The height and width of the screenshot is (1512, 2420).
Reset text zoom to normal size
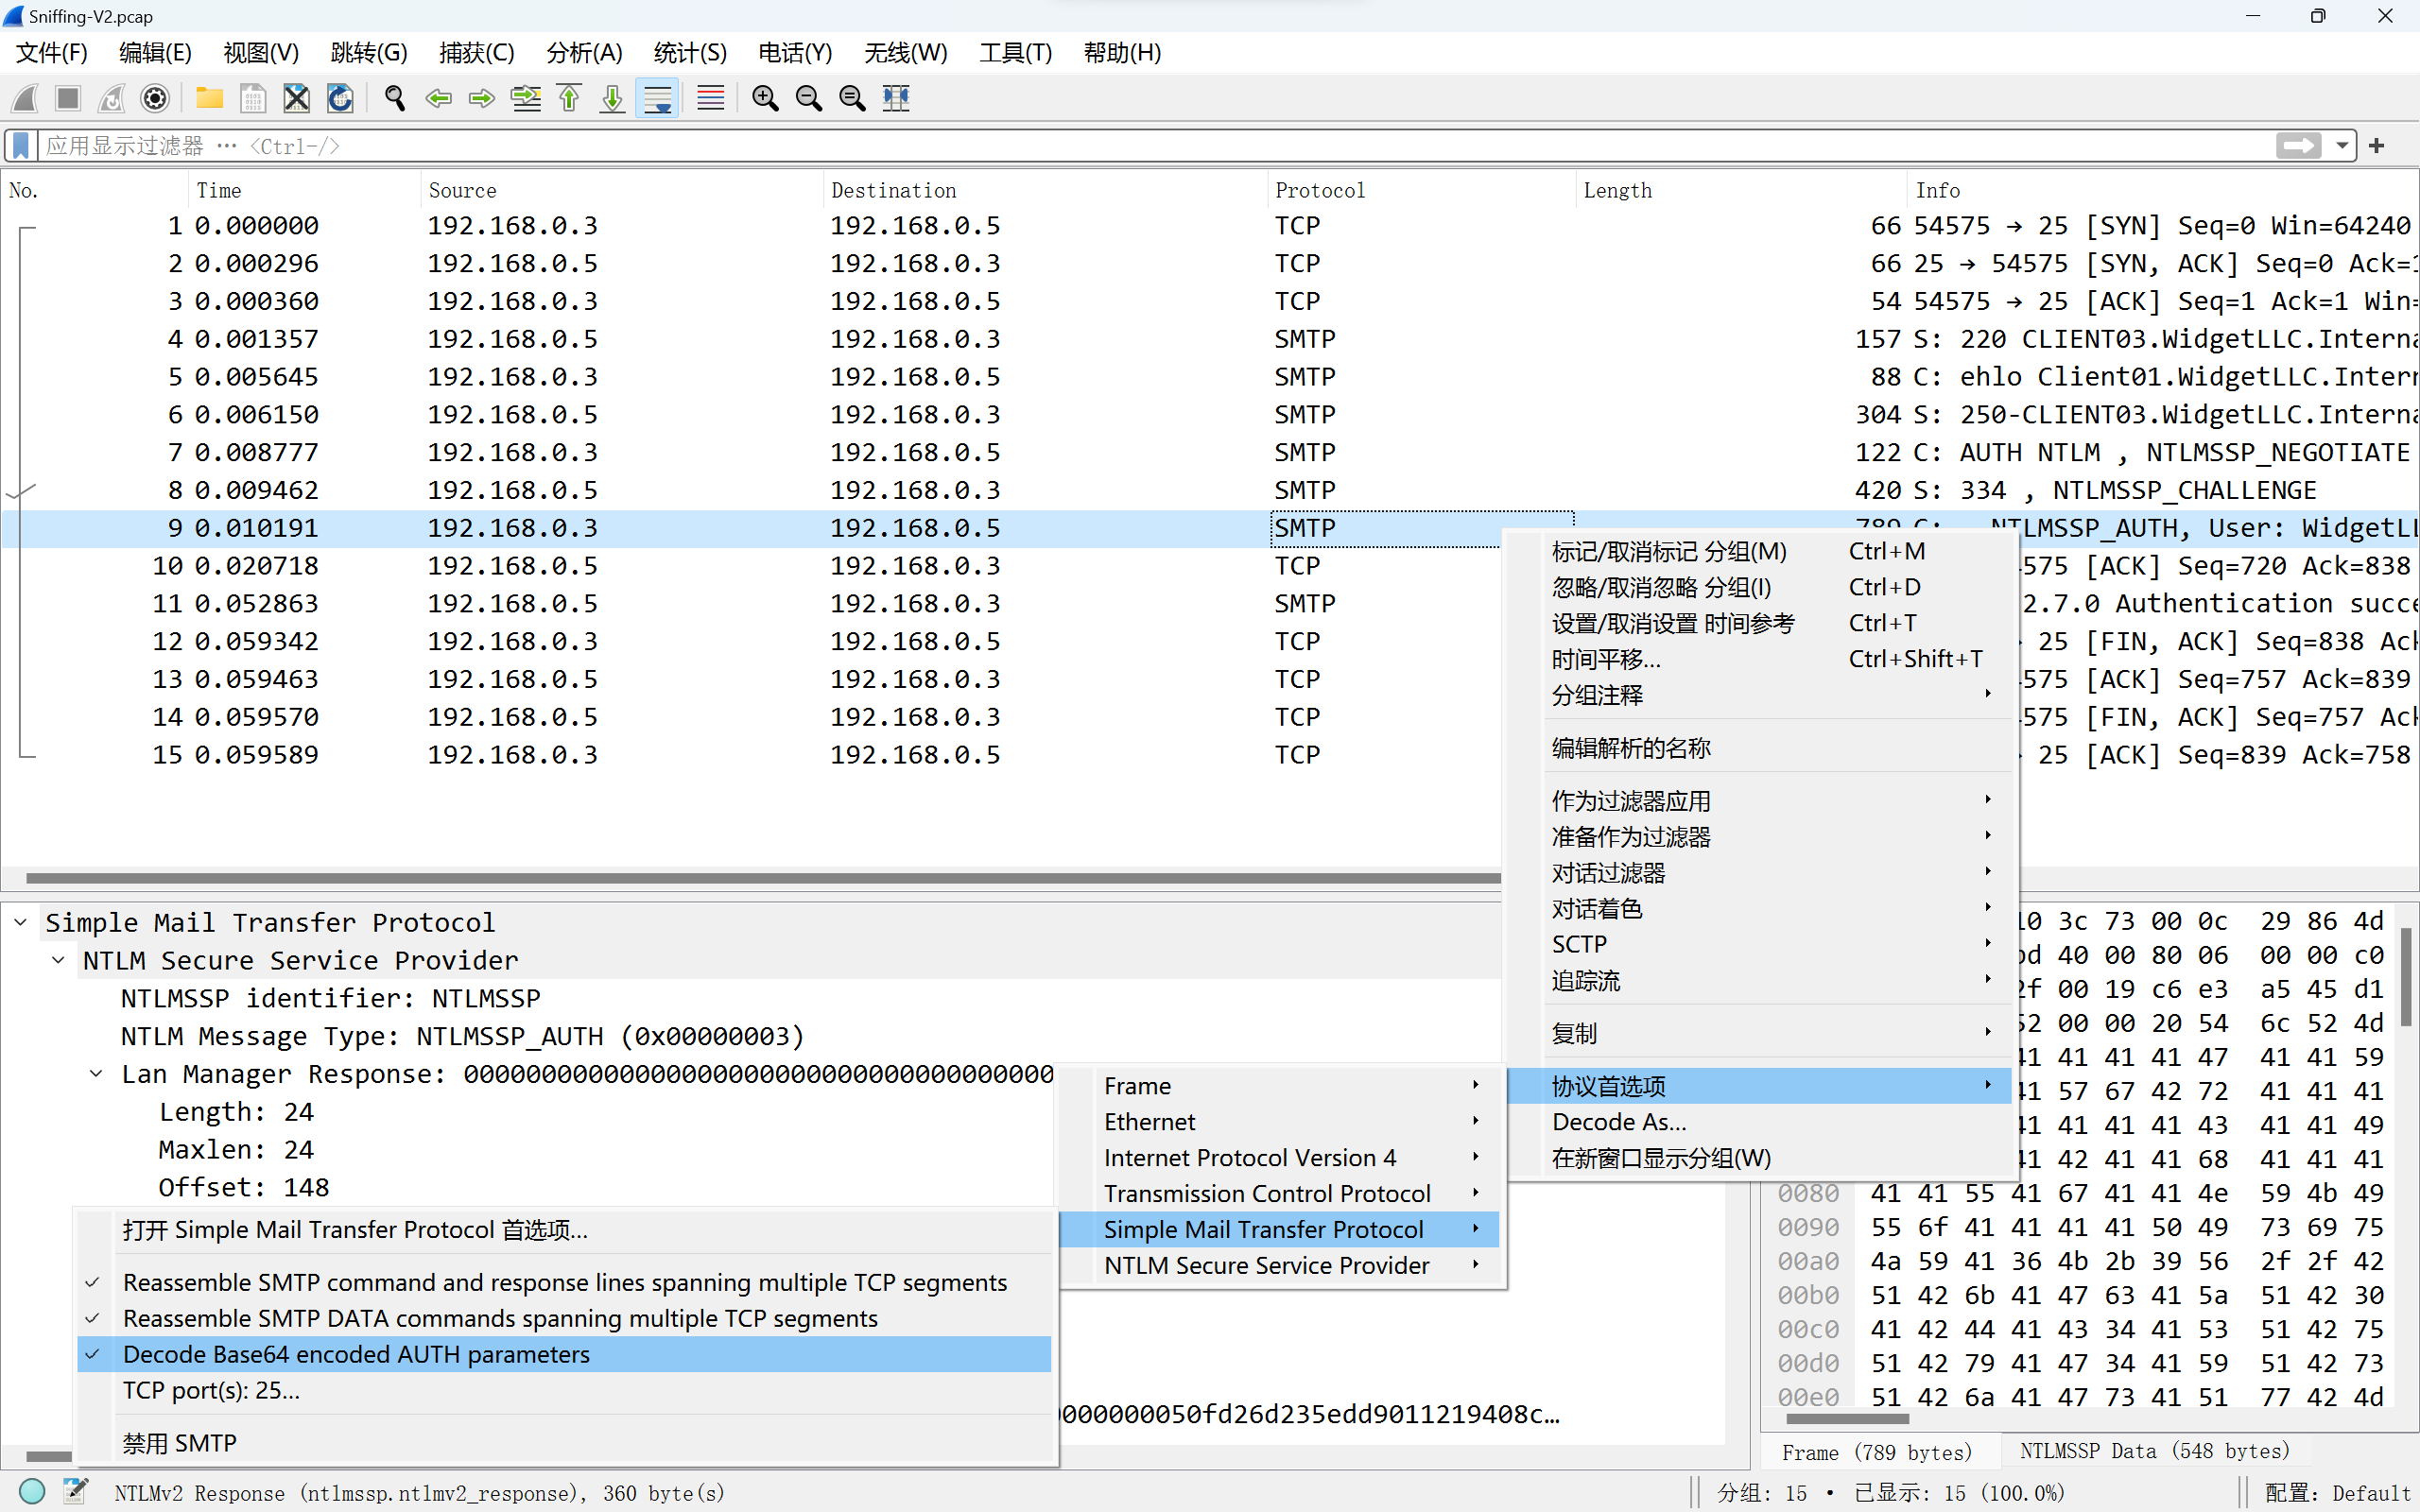point(852,98)
